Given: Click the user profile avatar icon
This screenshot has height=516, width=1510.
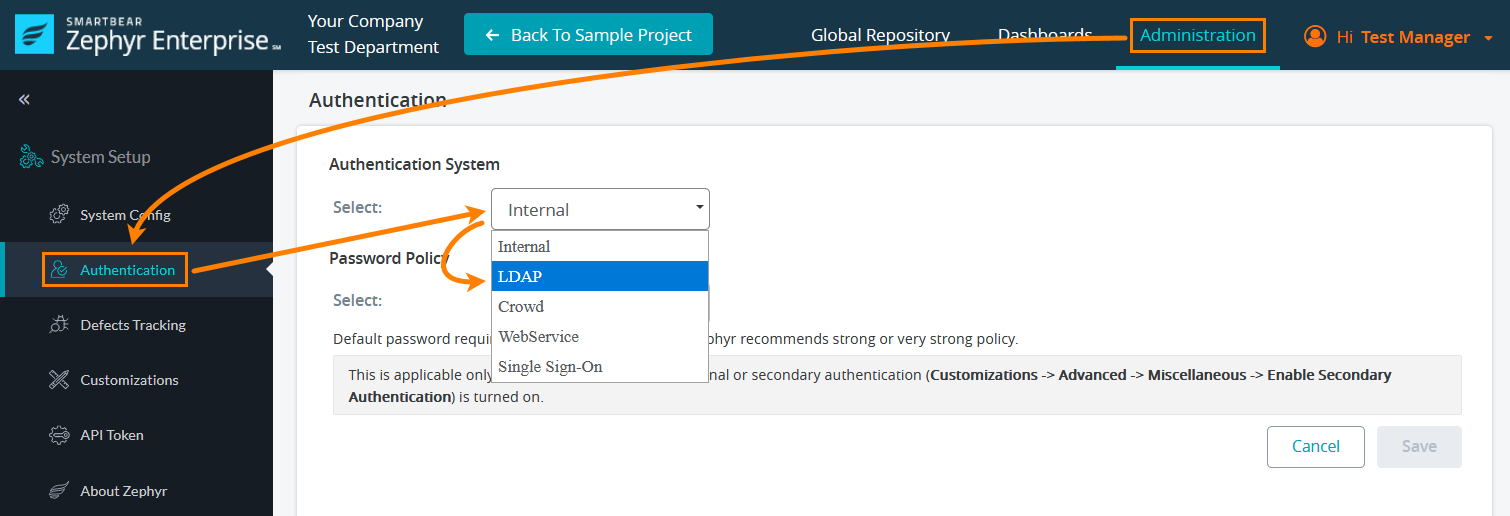Looking at the screenshot, I should [x=1314, y=37].
